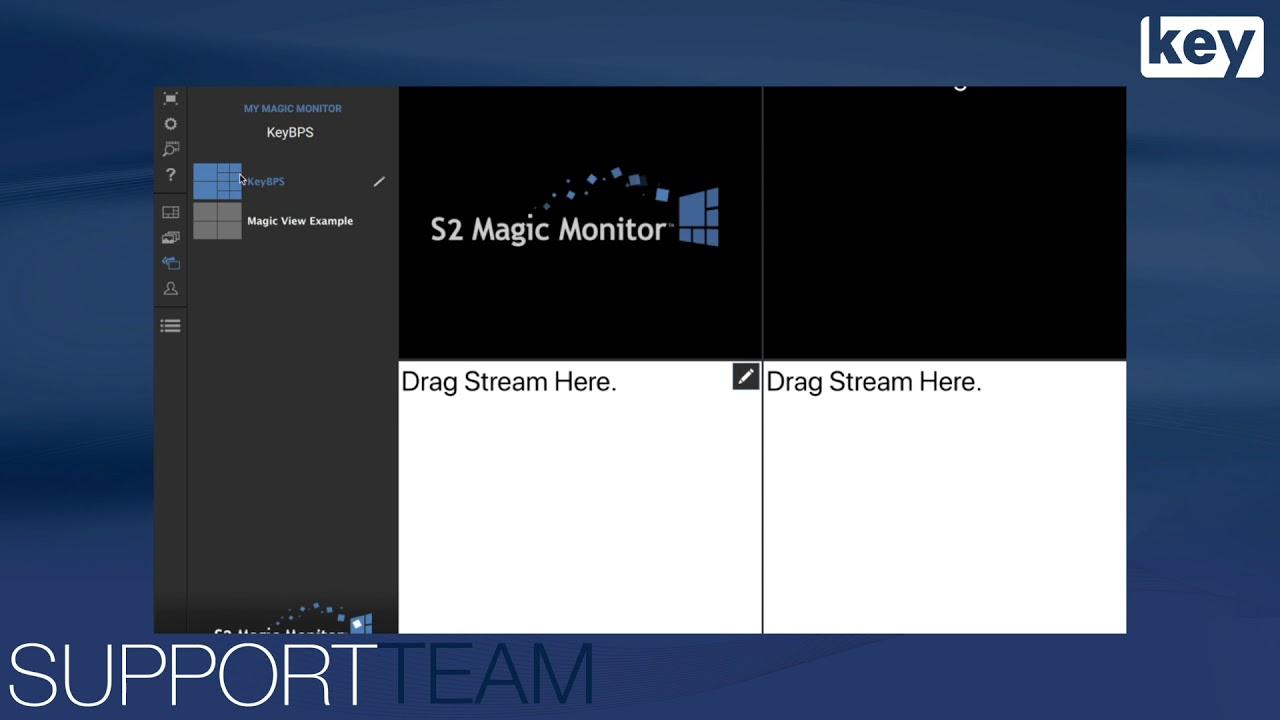Viewport: 1280px width, 720px height.
Task: Click the MY MAGIC MONITOR heading
Action: (x=293, y=108)
